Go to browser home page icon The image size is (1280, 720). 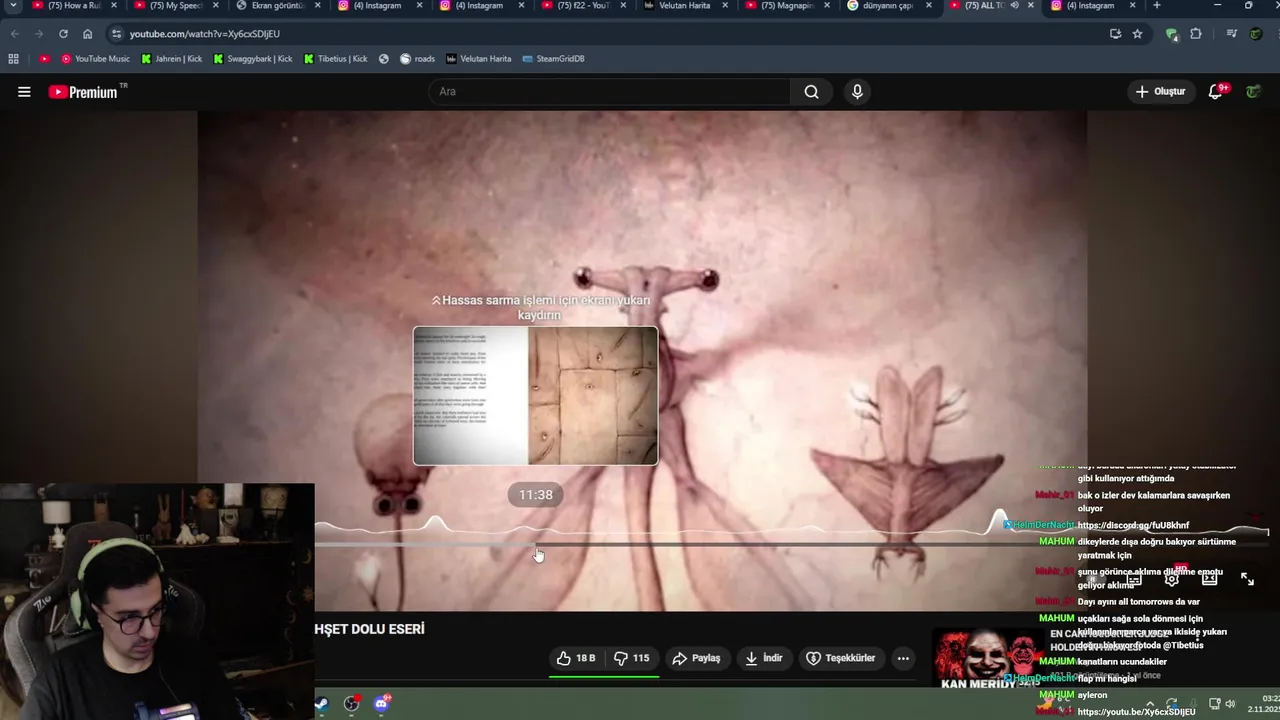87,33
